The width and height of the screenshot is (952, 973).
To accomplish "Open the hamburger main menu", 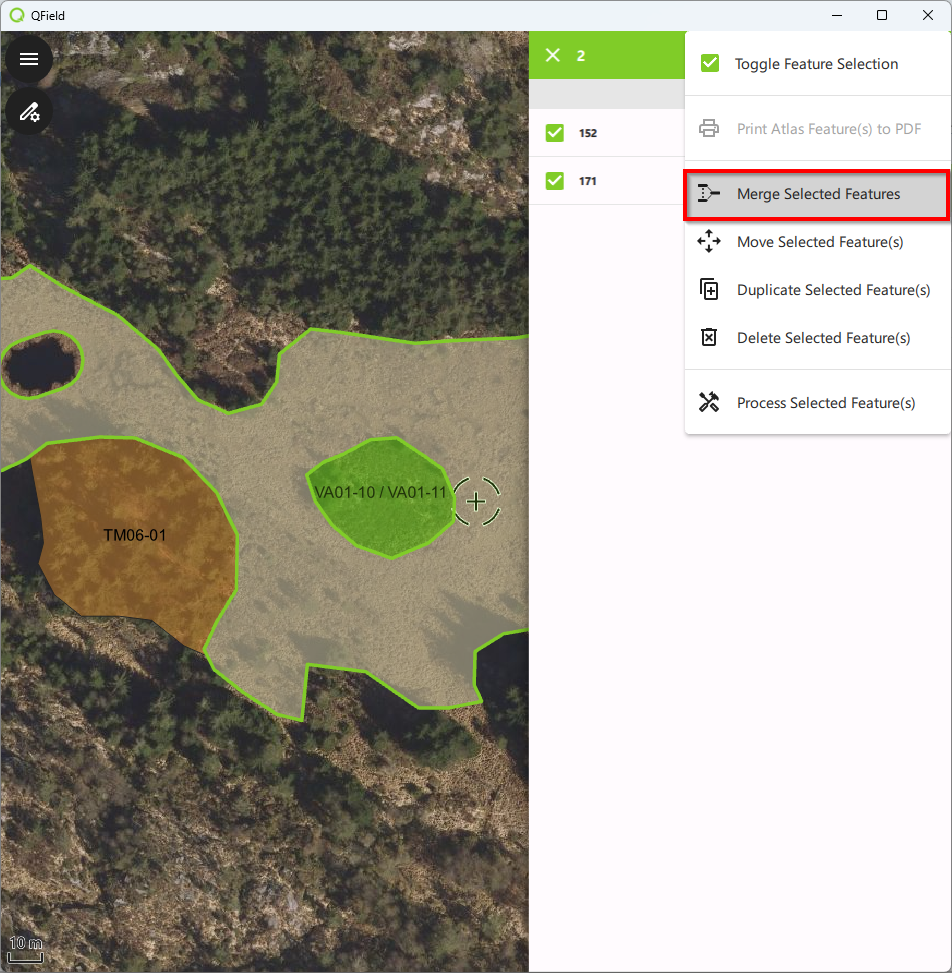I will (x=29, y=59).
